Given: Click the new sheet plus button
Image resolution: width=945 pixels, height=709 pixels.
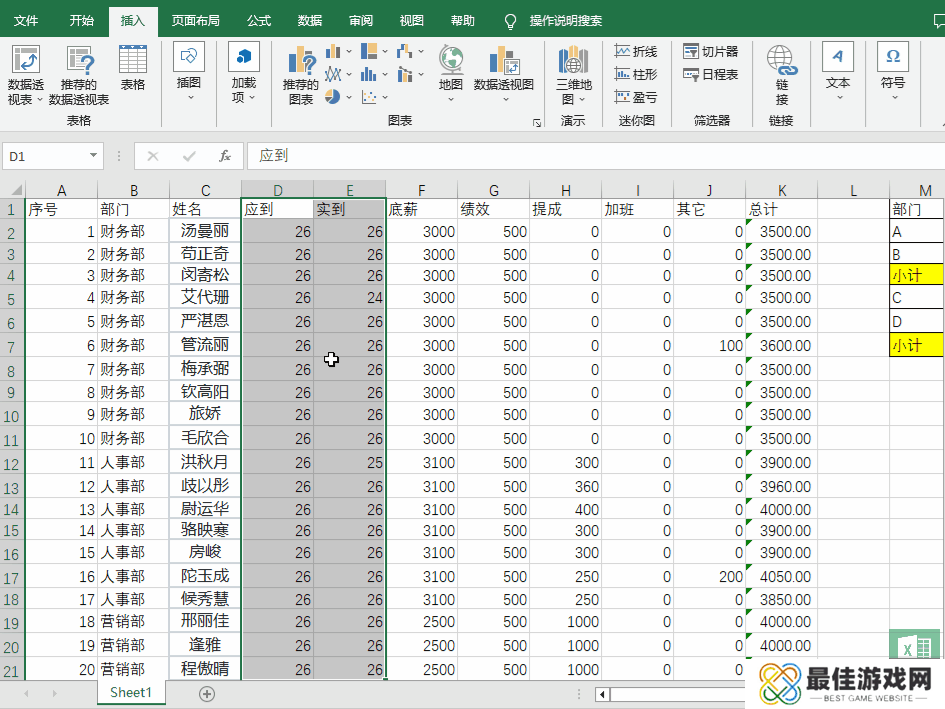Looking at the screenshot, I should coord(207,693).
